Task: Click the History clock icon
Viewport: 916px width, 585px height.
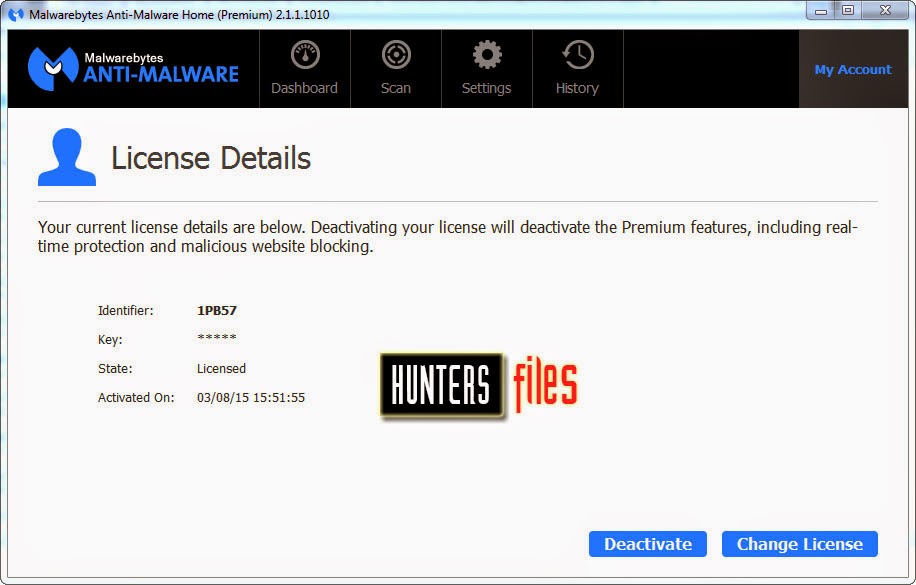Action: tap(578, 55)
